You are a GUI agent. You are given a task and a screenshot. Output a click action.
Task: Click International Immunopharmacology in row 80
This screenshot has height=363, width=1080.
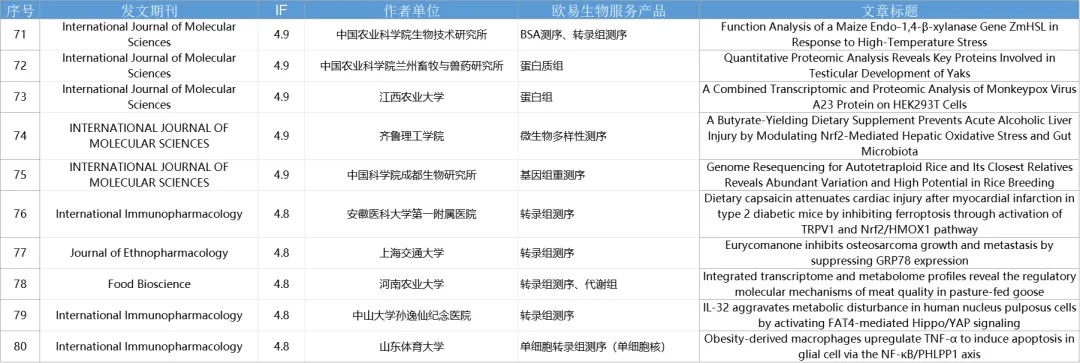pyautogui.click(x=149, y=346)
